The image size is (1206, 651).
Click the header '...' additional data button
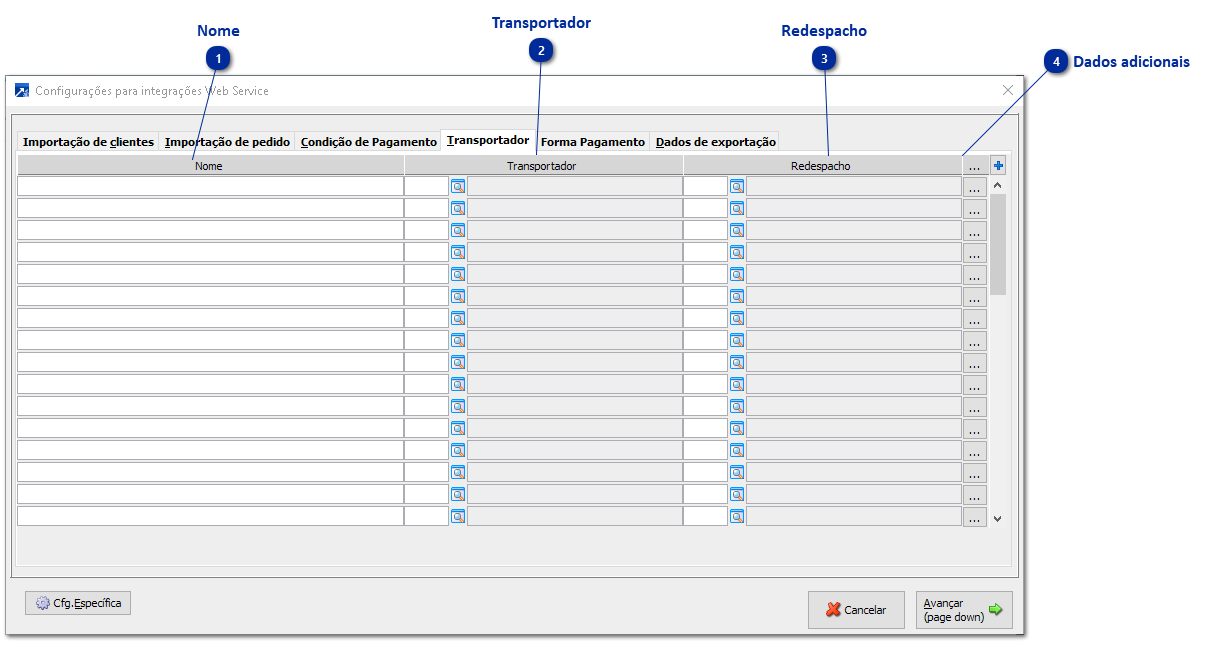(x=975, y=165)
